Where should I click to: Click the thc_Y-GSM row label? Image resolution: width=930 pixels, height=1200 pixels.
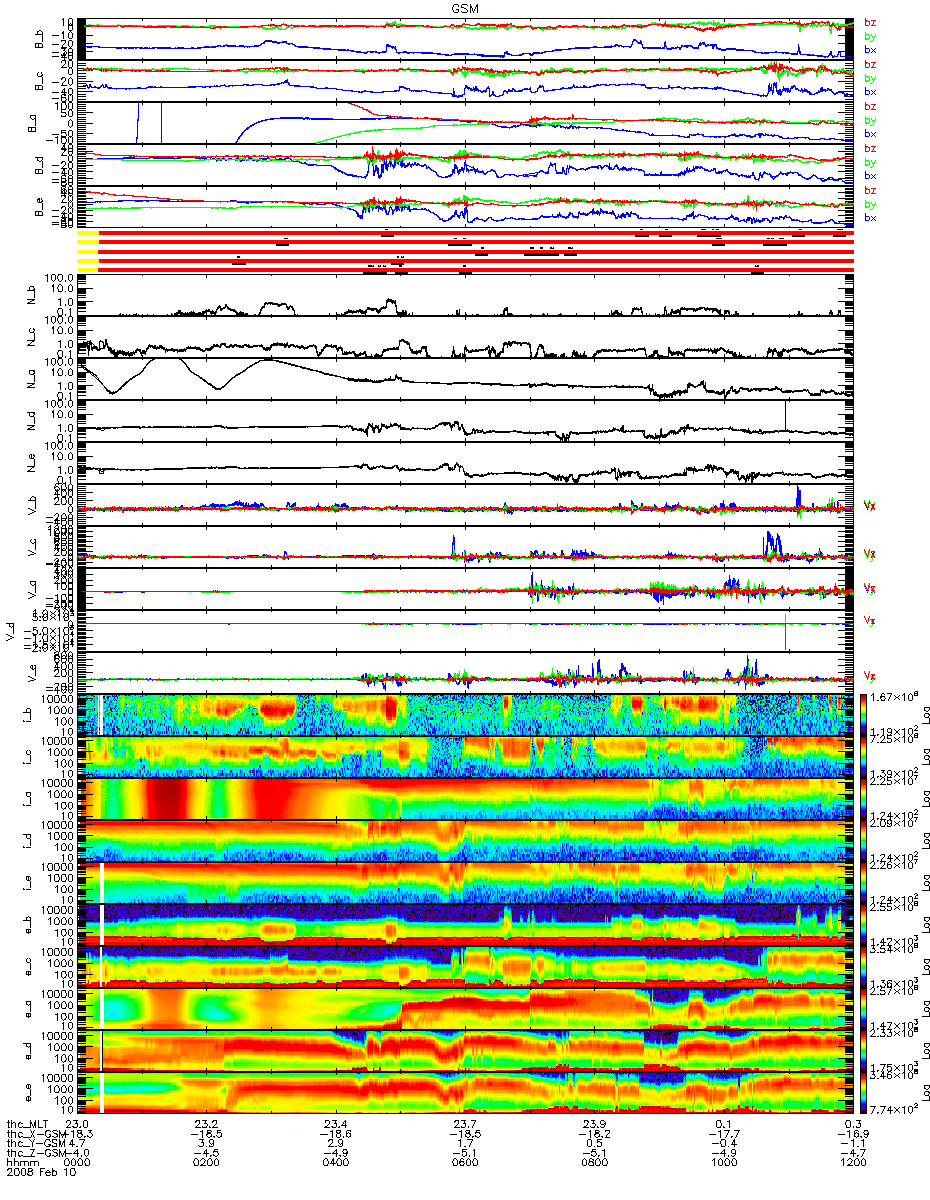pyautogui.click(x=36, y=1145)
